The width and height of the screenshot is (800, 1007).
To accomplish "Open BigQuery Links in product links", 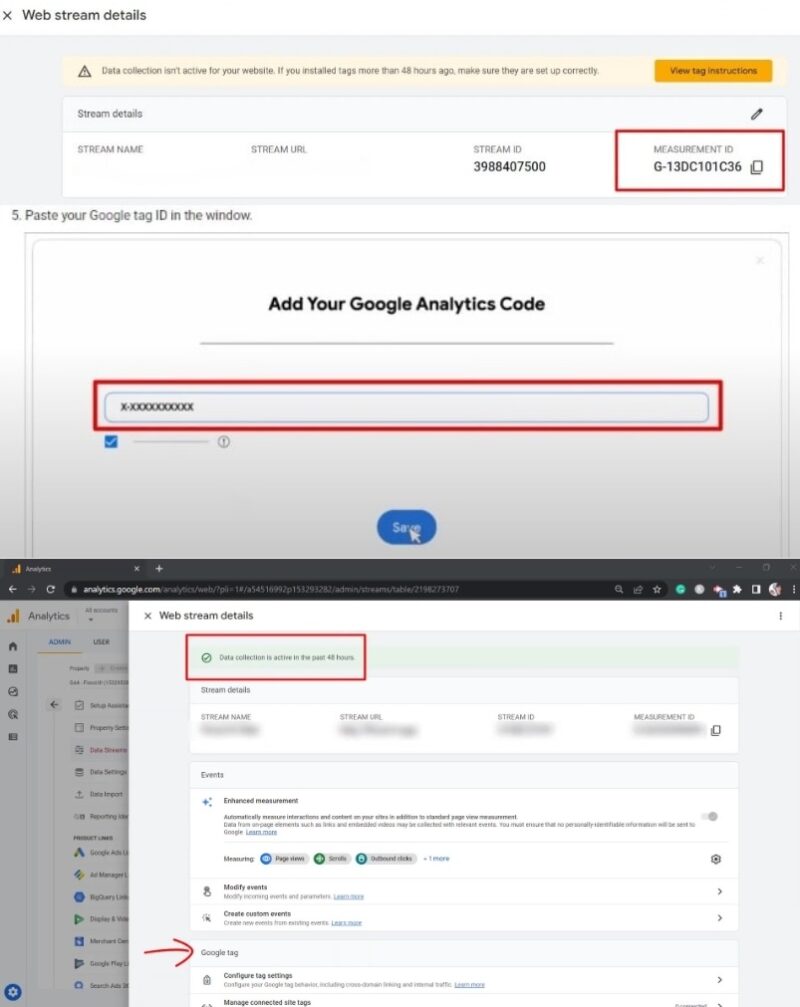I will click(x=101, y=897).
